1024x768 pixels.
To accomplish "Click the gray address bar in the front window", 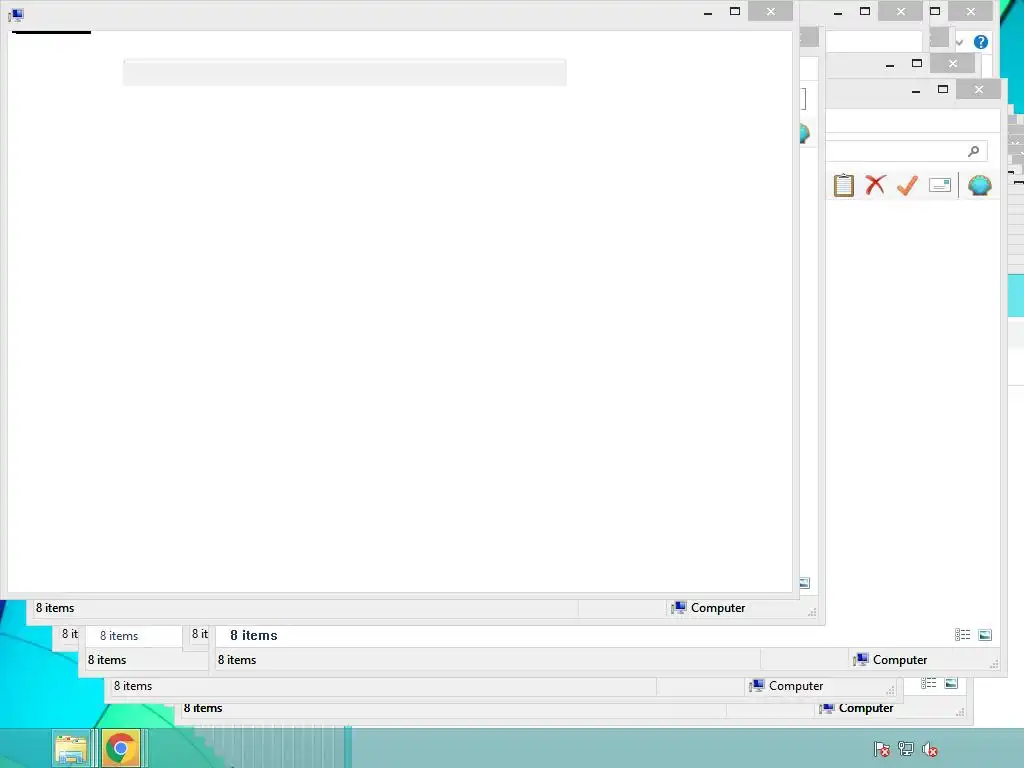I will [345, 72].
